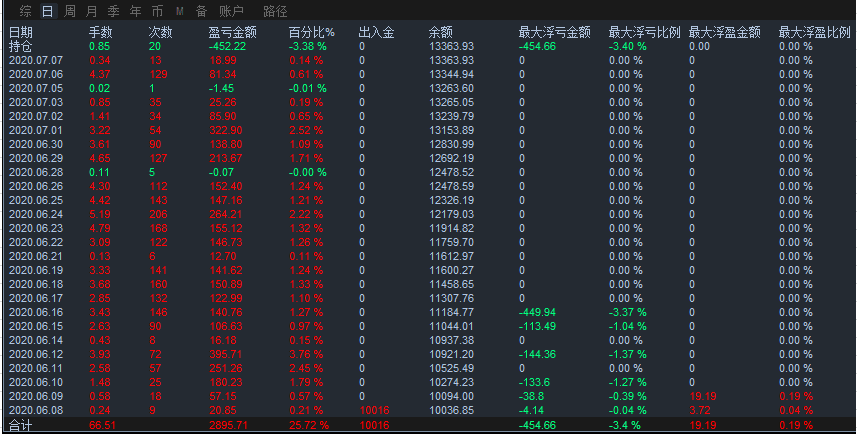Click the 最大浮盈比例 column header
The width and height of the screenshot is (857, 434).
pyautogui.click(x=814, y=33)
